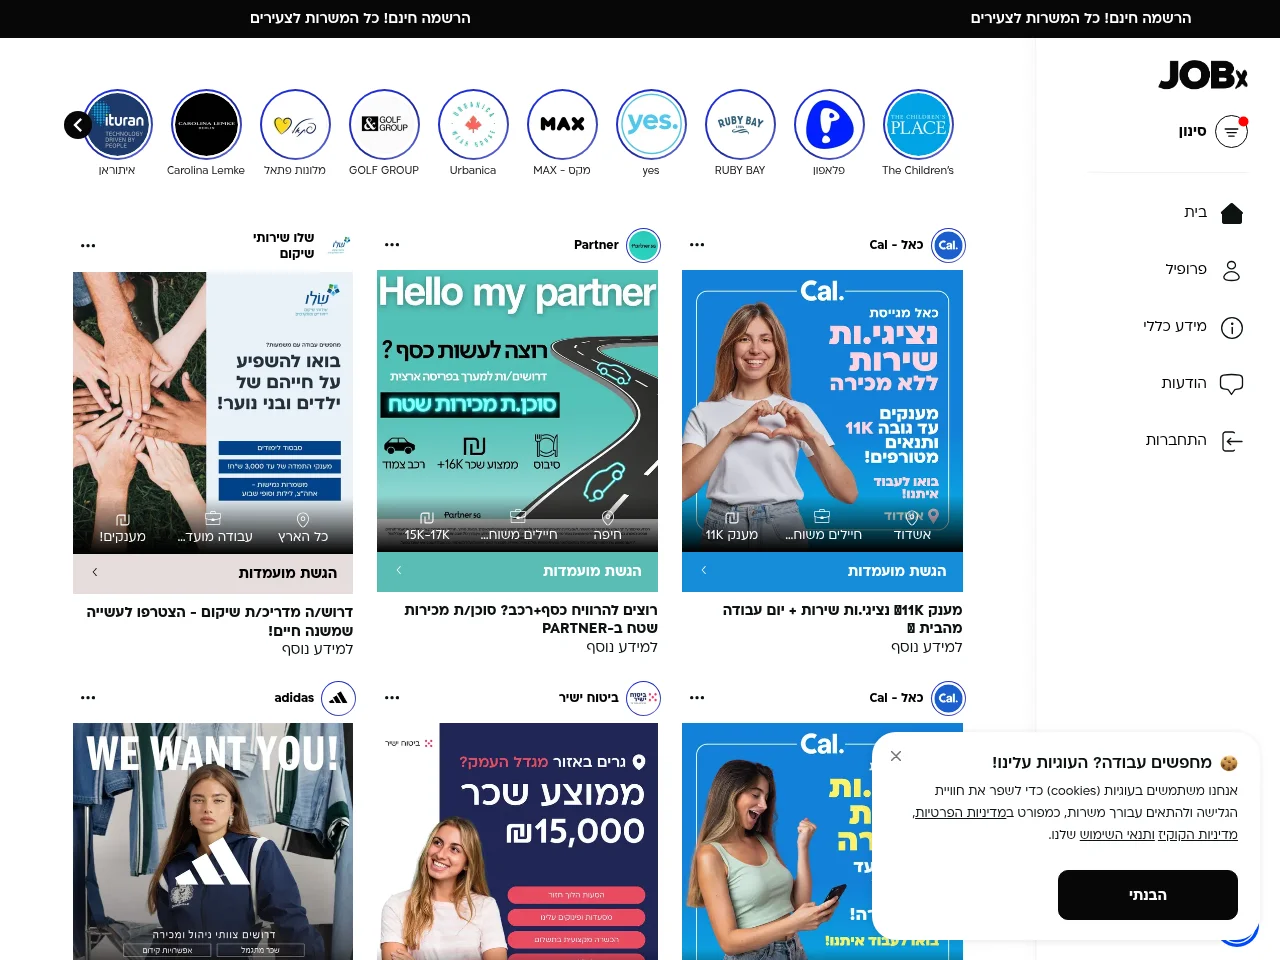
Task: Open the yellow heart logo company circle
Action: [x=295, y=125]
